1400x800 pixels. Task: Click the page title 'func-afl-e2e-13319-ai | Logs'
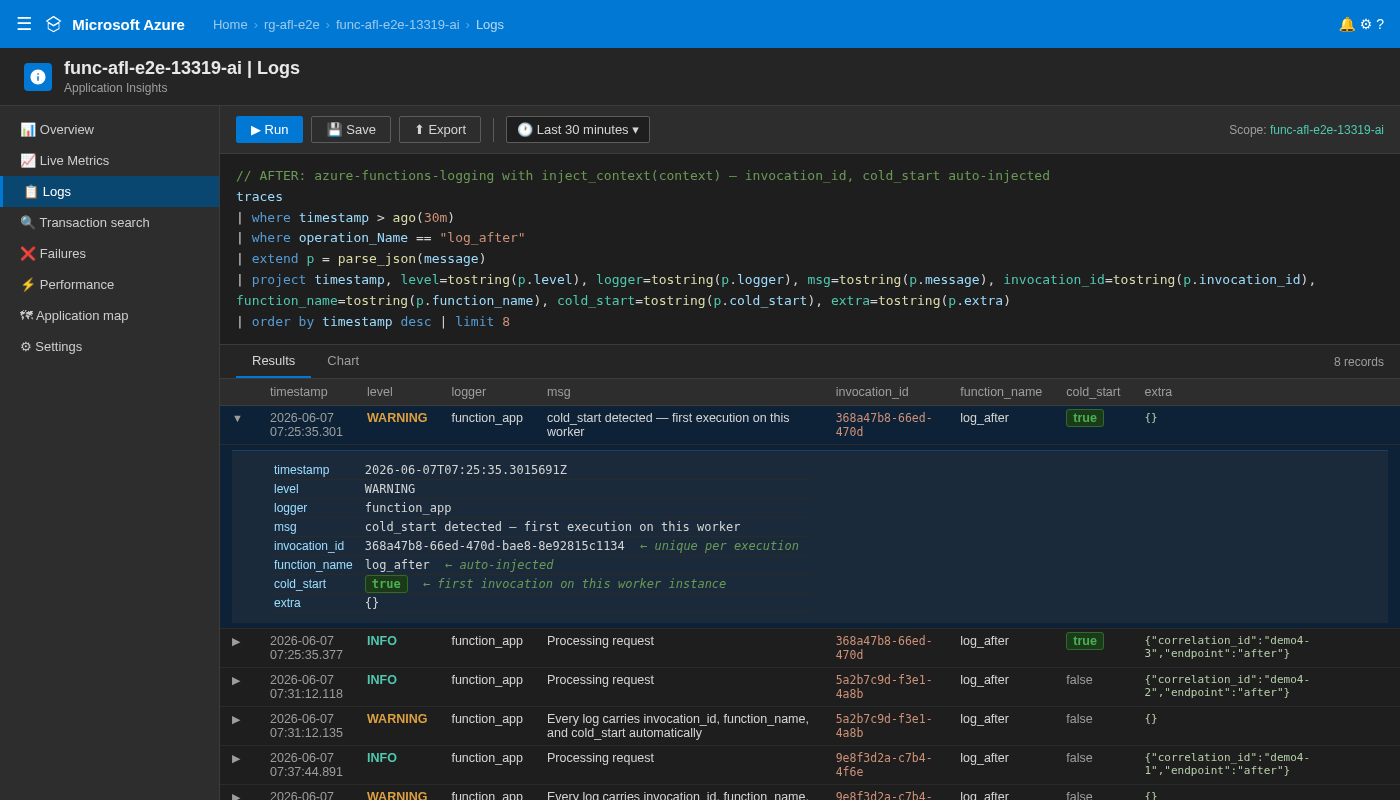coord(182,68)
